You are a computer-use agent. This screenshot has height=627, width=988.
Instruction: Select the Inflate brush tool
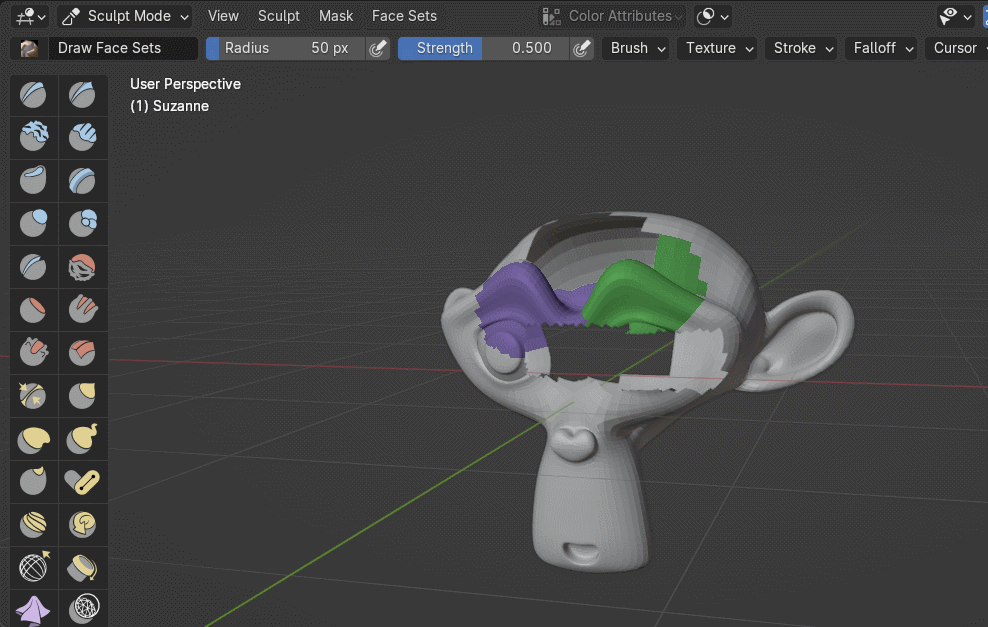point(33,223)
